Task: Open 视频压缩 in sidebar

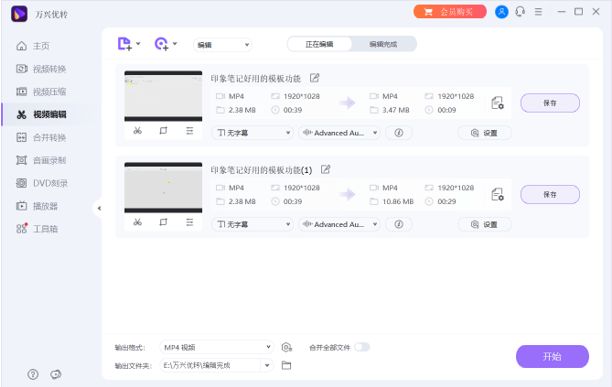Action: tap(41, 92)
